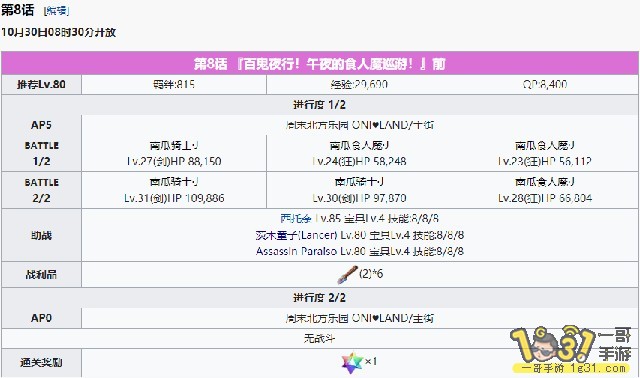Open the 茨木童子(Lancer) support link
This screenshot has height=378, width=640.
(297, 235)
